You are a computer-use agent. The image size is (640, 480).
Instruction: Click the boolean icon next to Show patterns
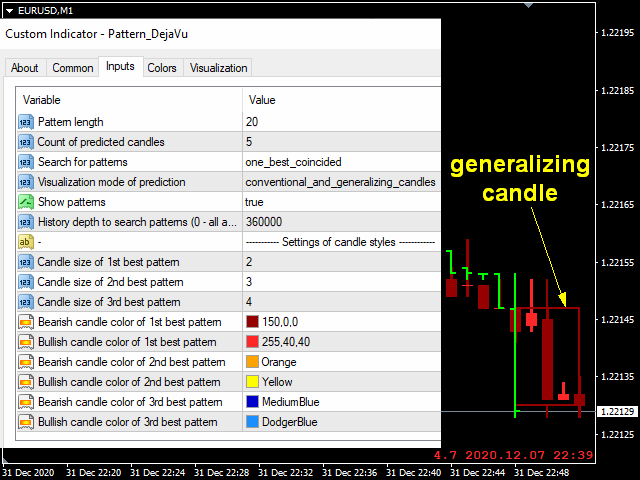(26, 202)
